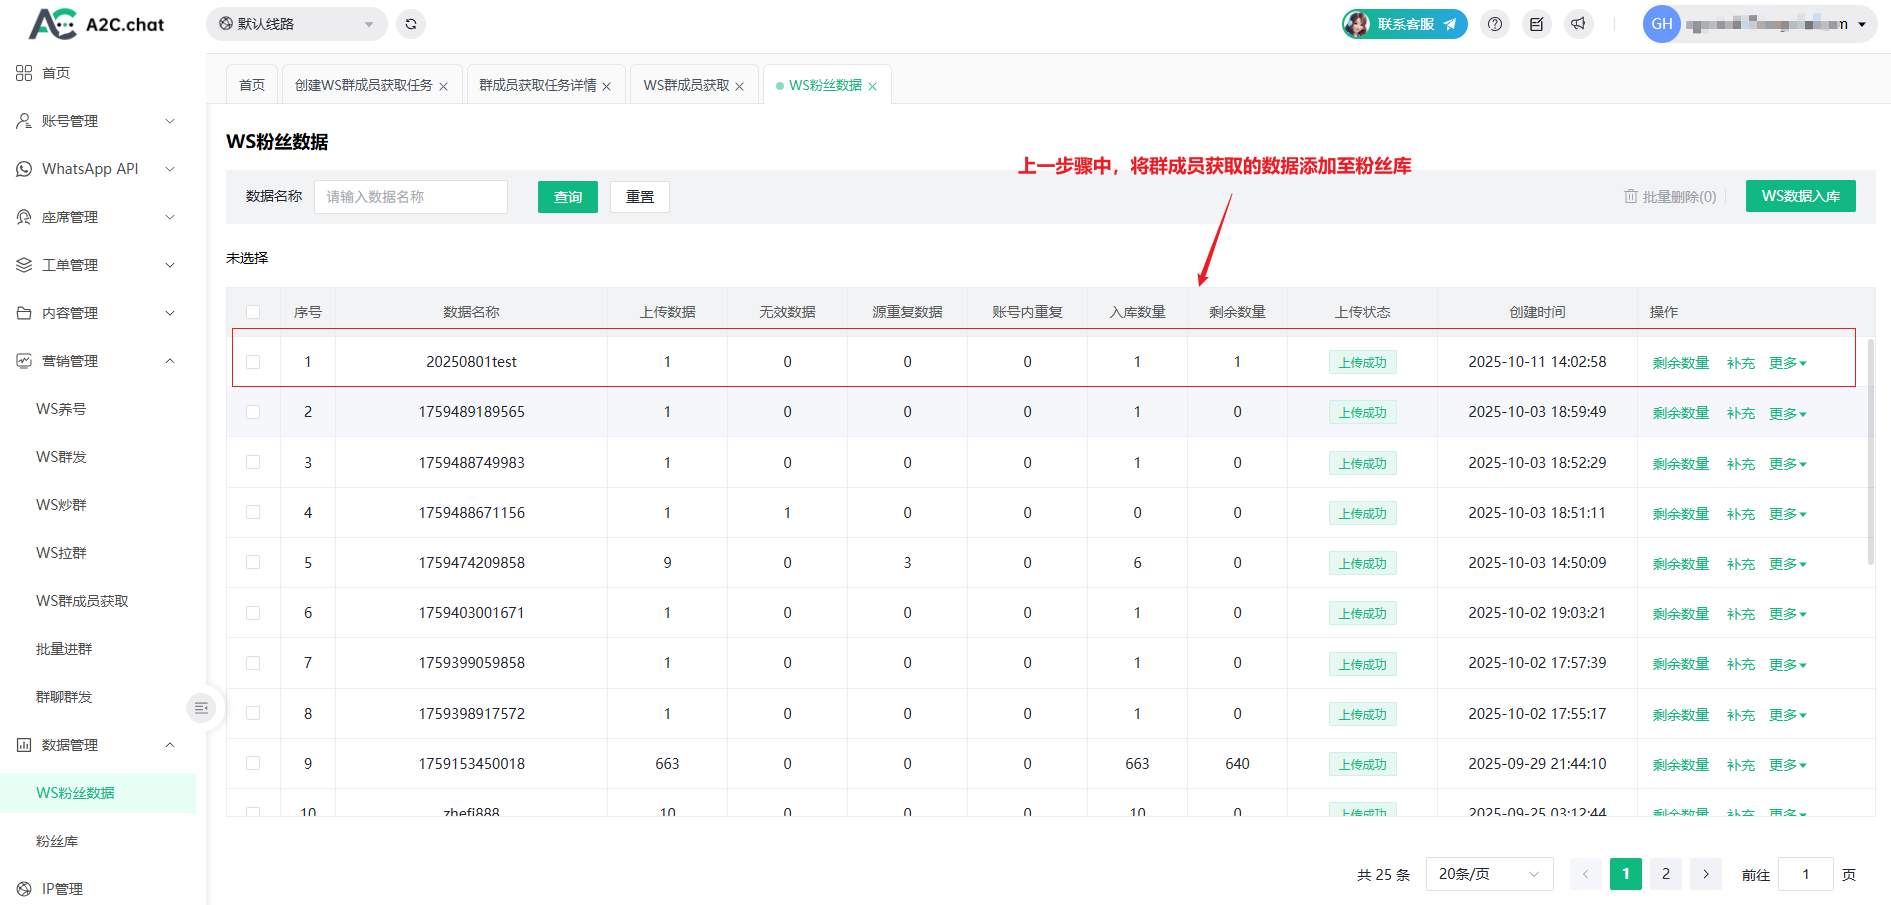This screenshot has width=1891, height=905.
Task: Go to page 2 of results
Action: [x=1665, y=874]
